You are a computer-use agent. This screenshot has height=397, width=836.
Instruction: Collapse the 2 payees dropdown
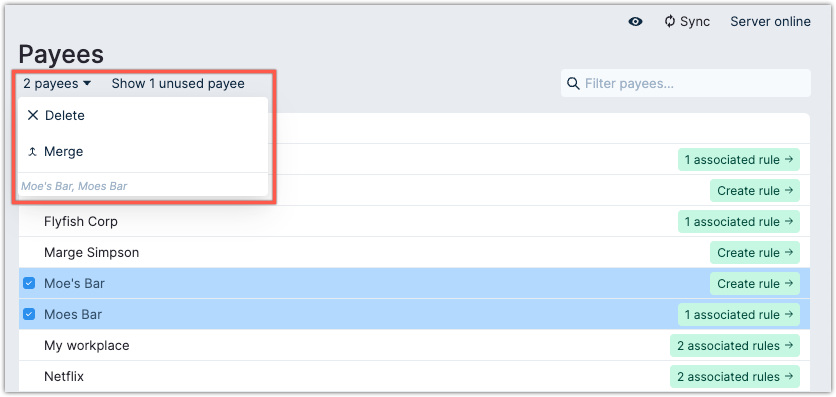(57, 84)
